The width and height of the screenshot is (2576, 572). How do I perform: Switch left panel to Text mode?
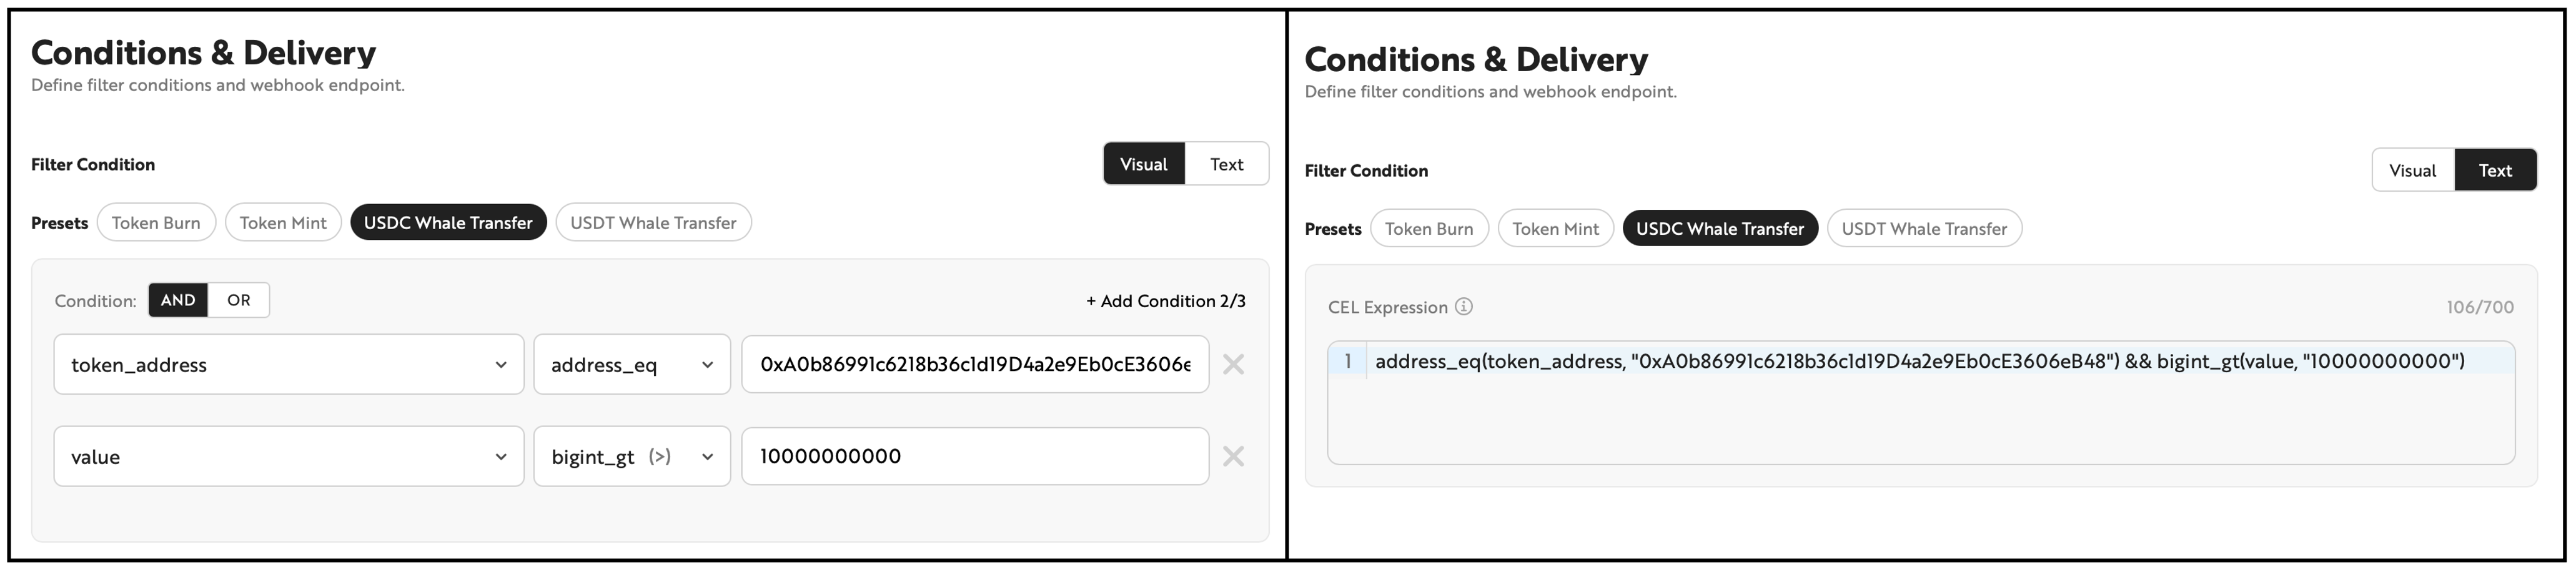pyautogui.click(x=1226, y=164)
